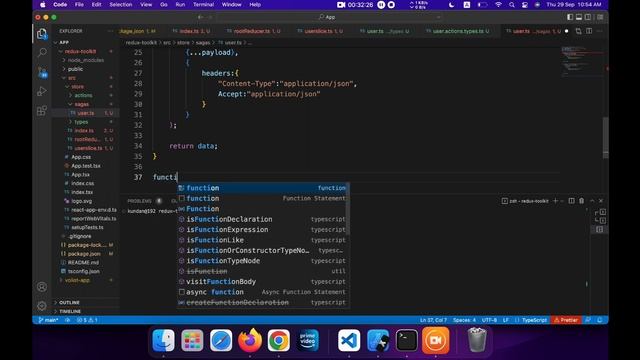640x360 pixels.
Task: Open Prime Video from the Dock
Action: (307, 340)
